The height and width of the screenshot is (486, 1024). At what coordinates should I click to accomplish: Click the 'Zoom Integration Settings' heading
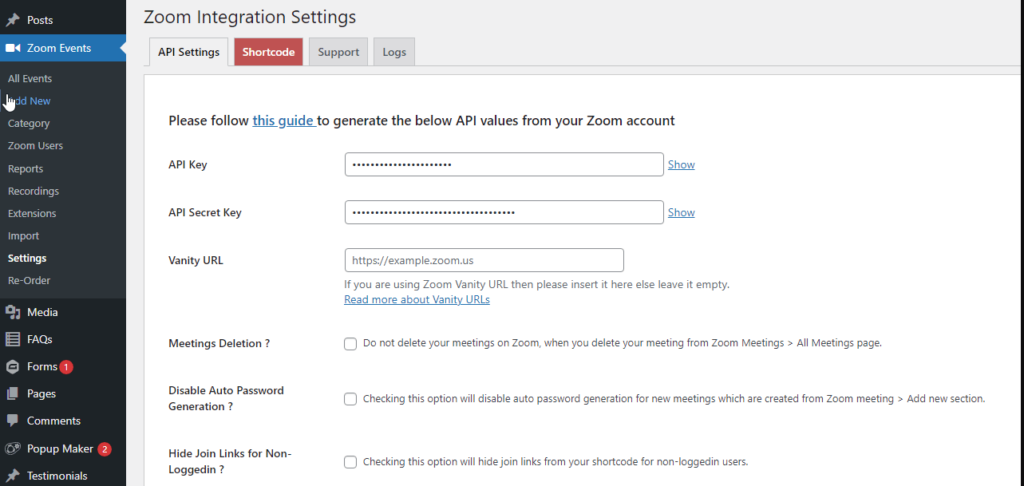tap(250, 17)
